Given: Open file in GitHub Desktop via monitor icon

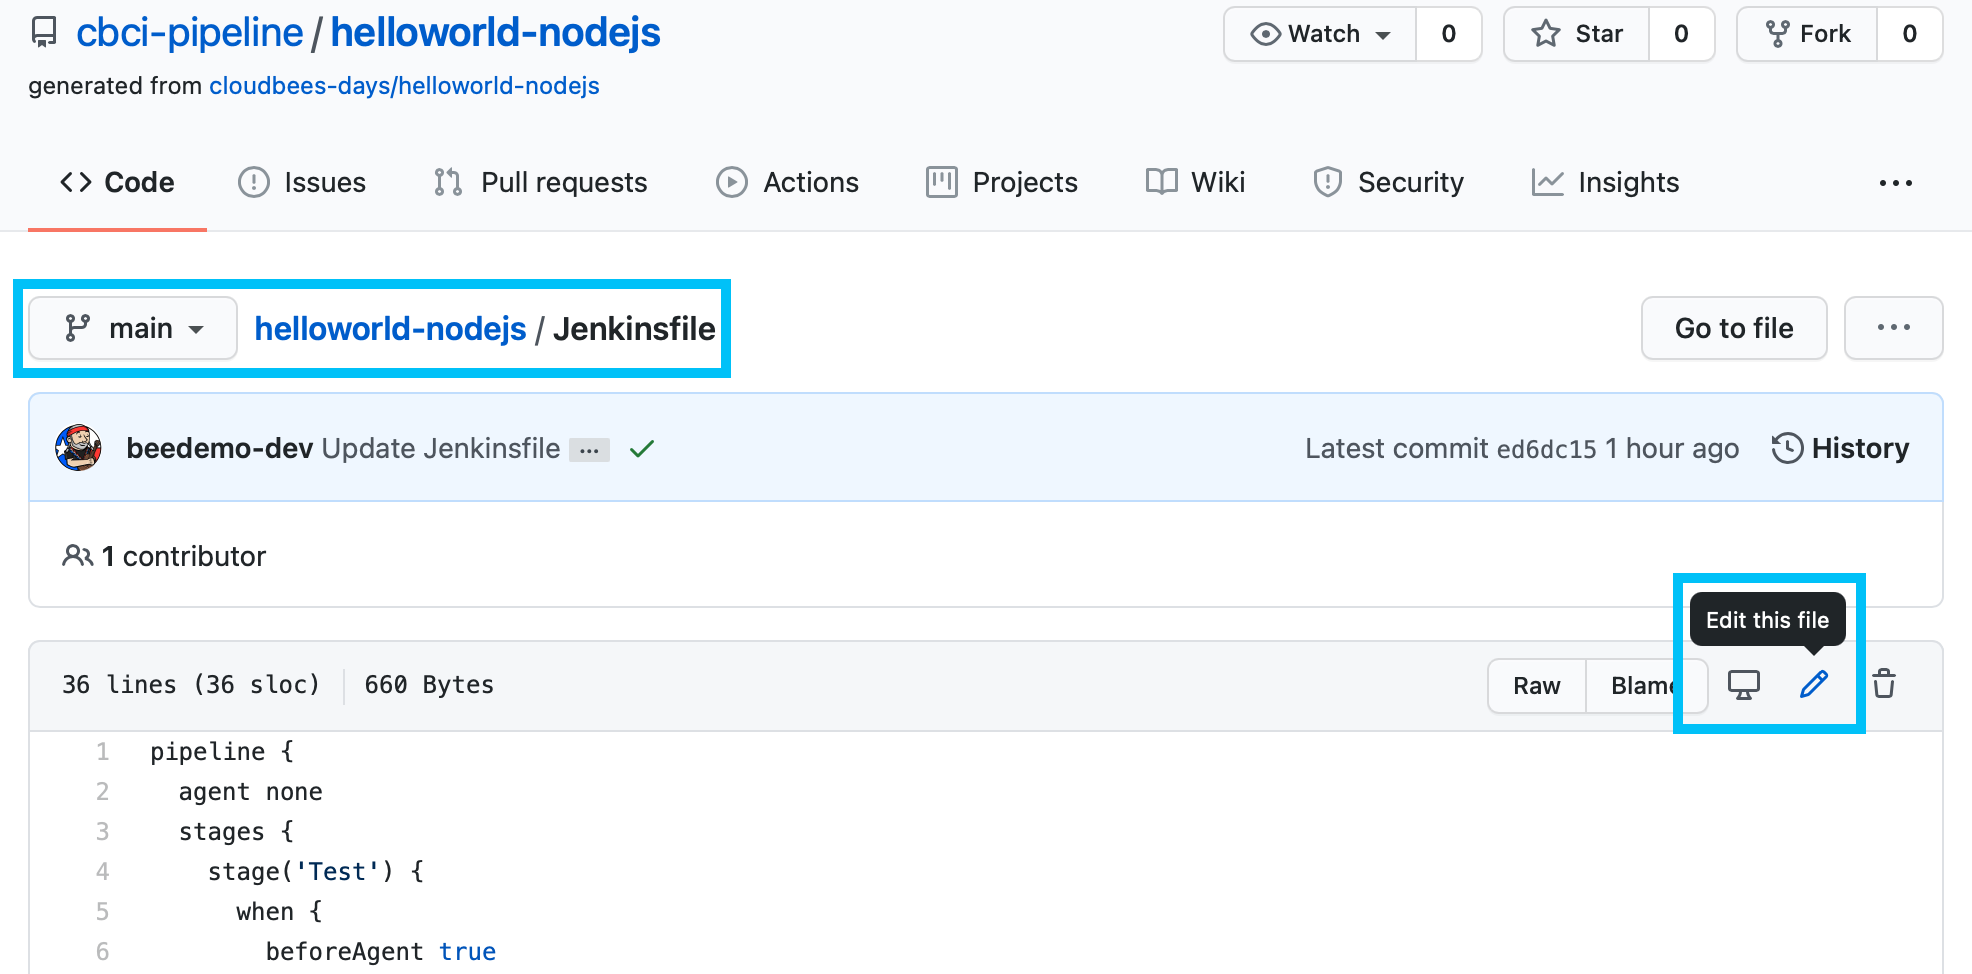Looking at the screenshot, I should 1743,685.
